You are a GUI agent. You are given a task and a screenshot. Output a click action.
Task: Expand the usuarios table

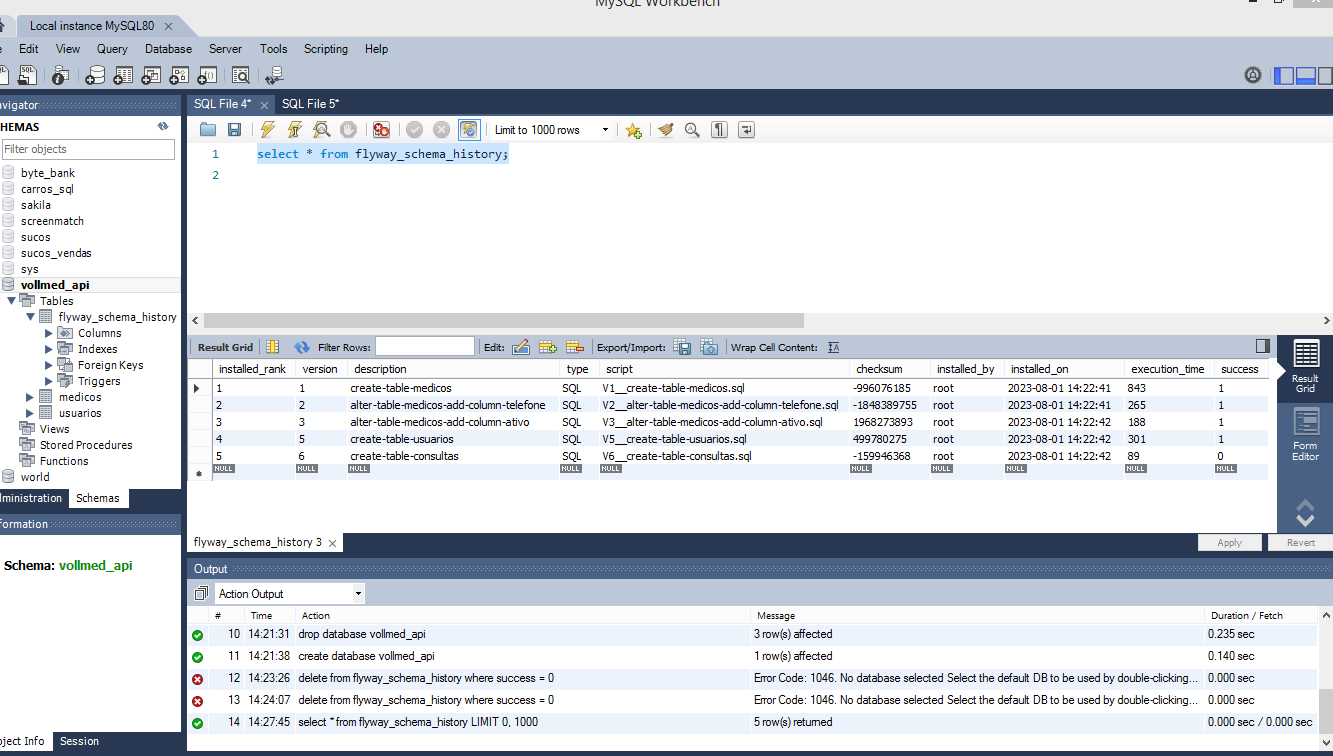[x=31, y=413]
